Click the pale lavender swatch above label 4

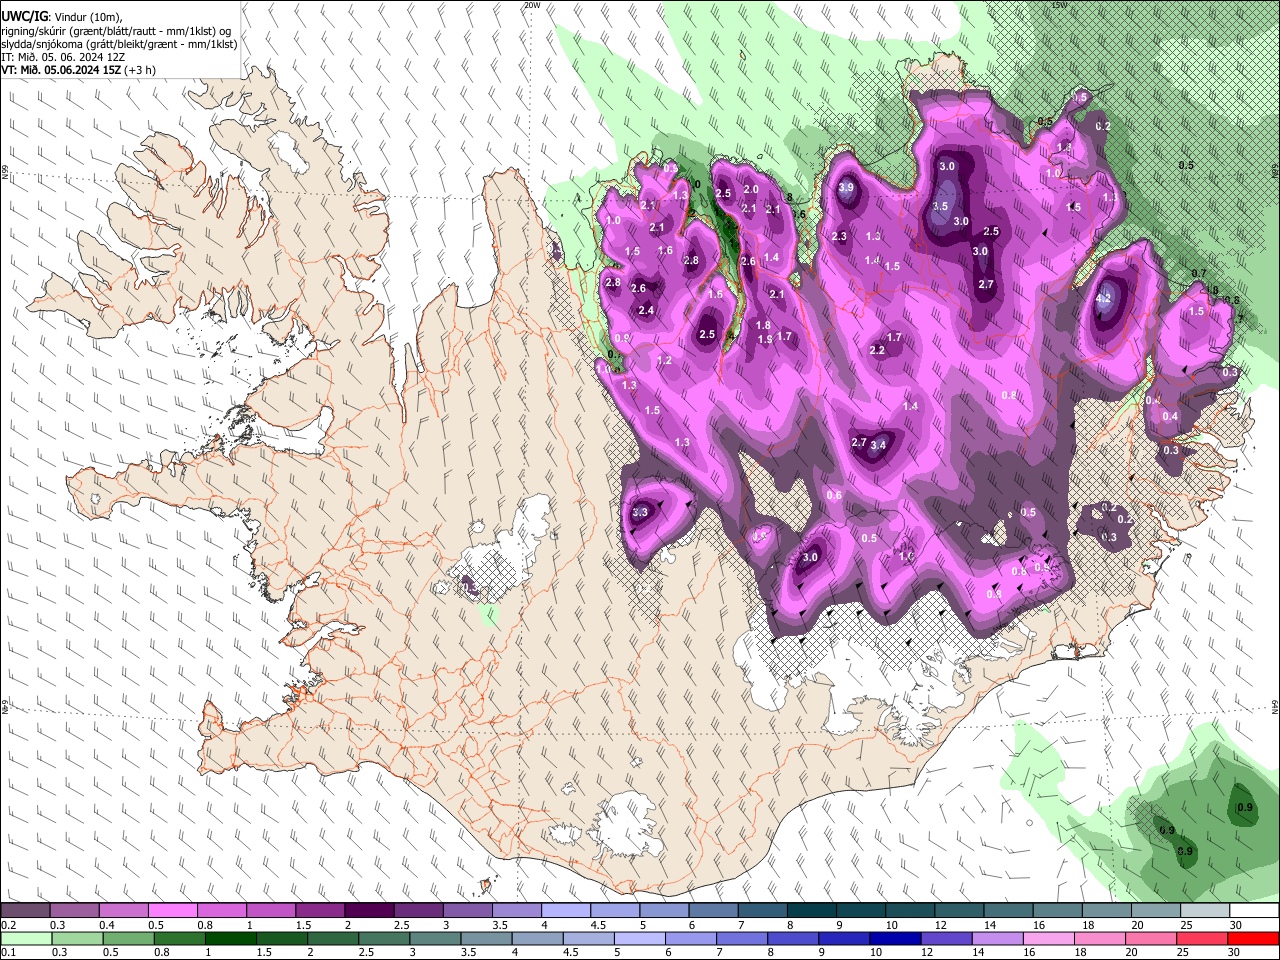click(x=566, y=910)
